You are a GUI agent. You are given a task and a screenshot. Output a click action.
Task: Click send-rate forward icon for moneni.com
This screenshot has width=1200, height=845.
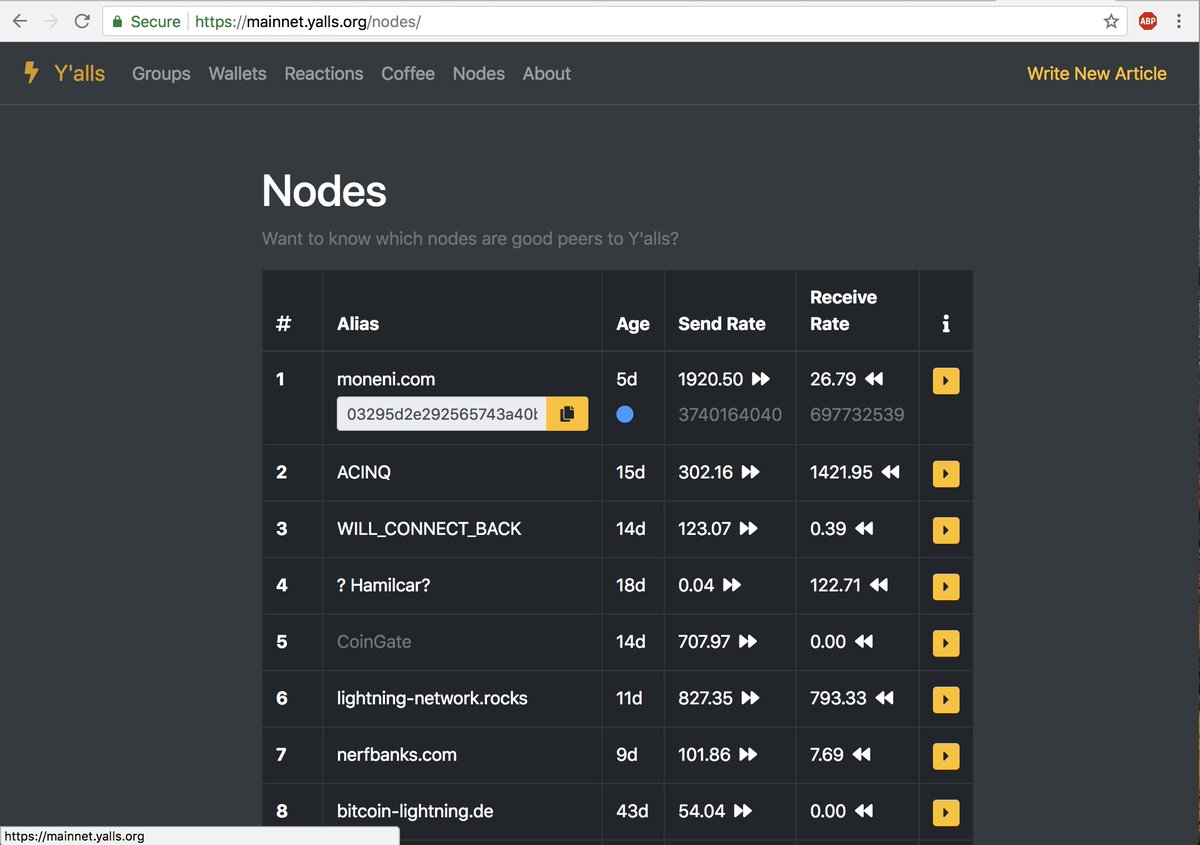(x=761, y=379)
